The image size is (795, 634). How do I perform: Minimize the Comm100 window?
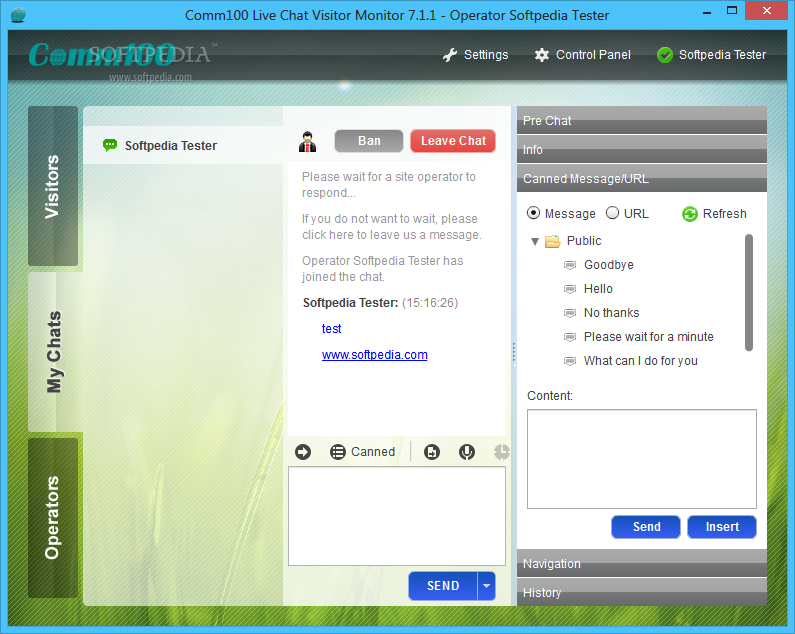[707, 11]
